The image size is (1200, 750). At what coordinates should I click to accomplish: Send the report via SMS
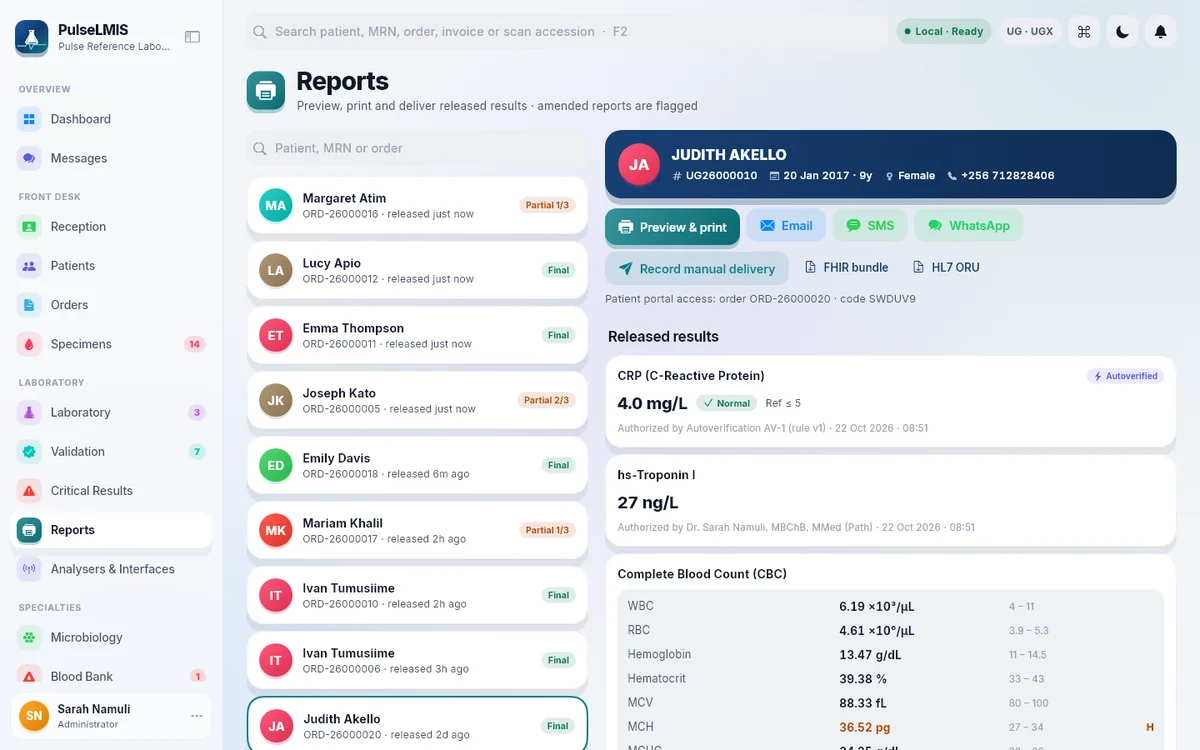(x=870, y=226)
